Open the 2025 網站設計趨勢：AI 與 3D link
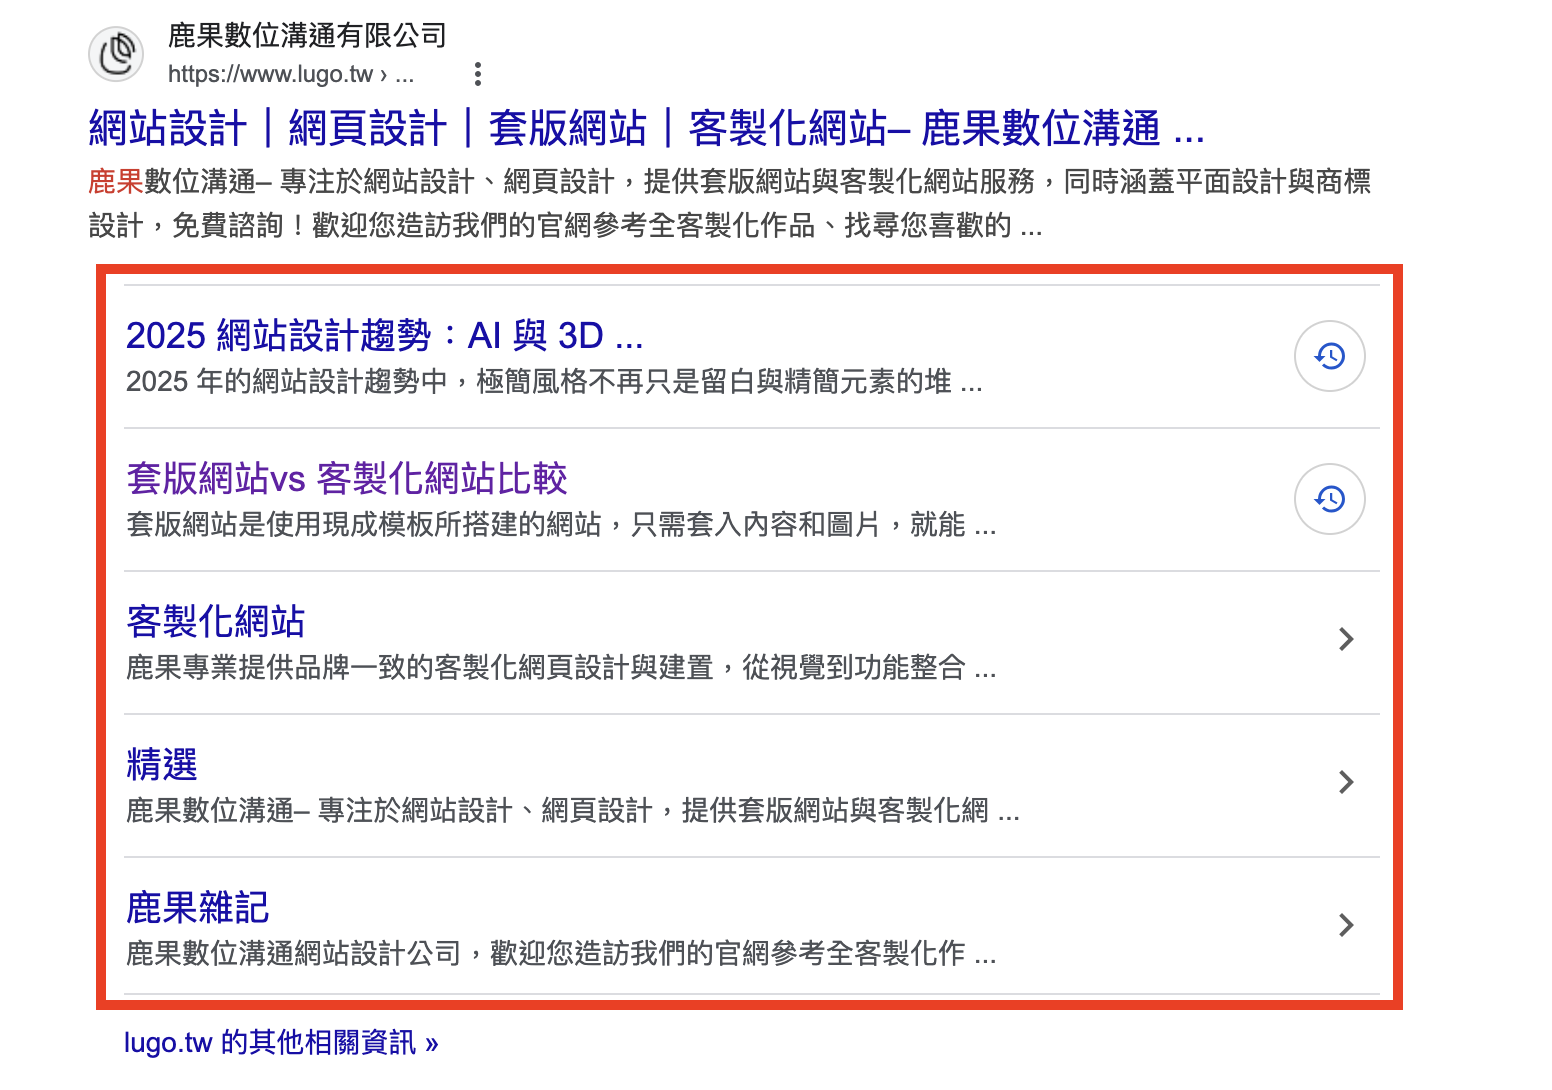 click(x=384, y=336)
